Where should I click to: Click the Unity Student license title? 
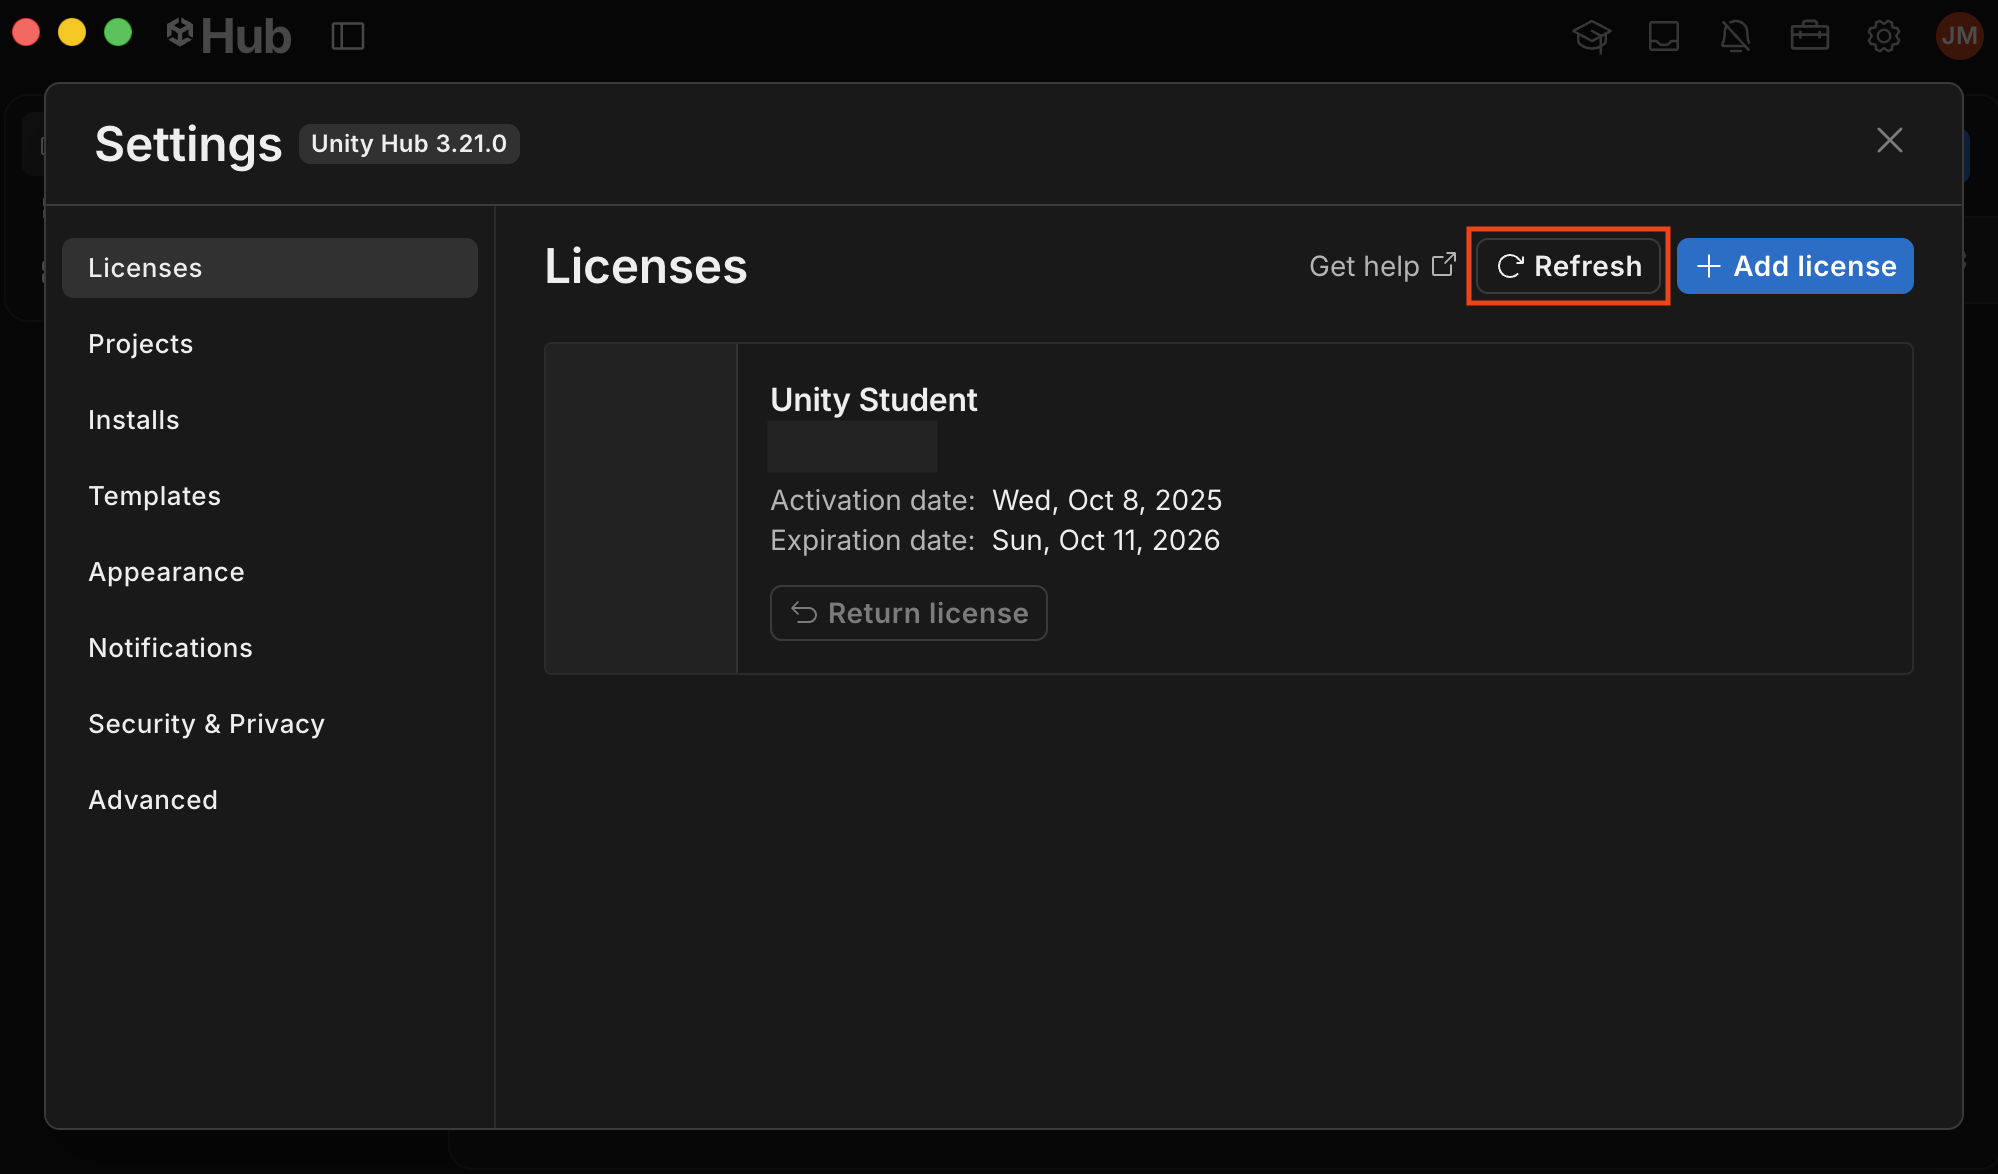pyautogui.click(x=874, y=400)
